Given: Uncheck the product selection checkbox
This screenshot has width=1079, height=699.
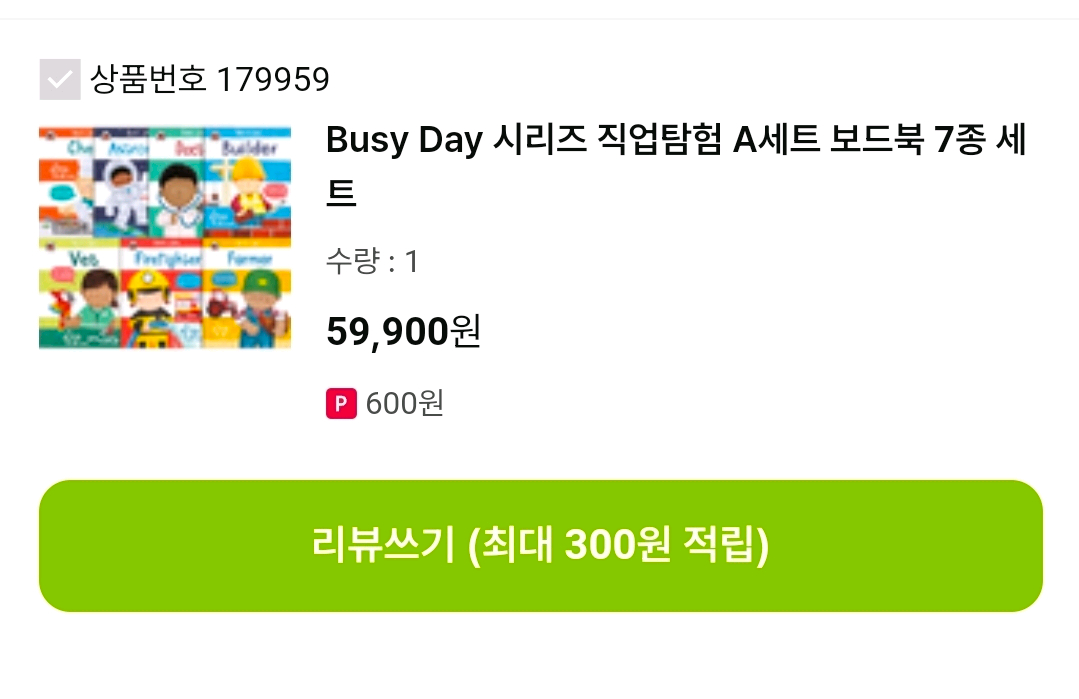Looking at the screenshot, I should click(60, 79).
